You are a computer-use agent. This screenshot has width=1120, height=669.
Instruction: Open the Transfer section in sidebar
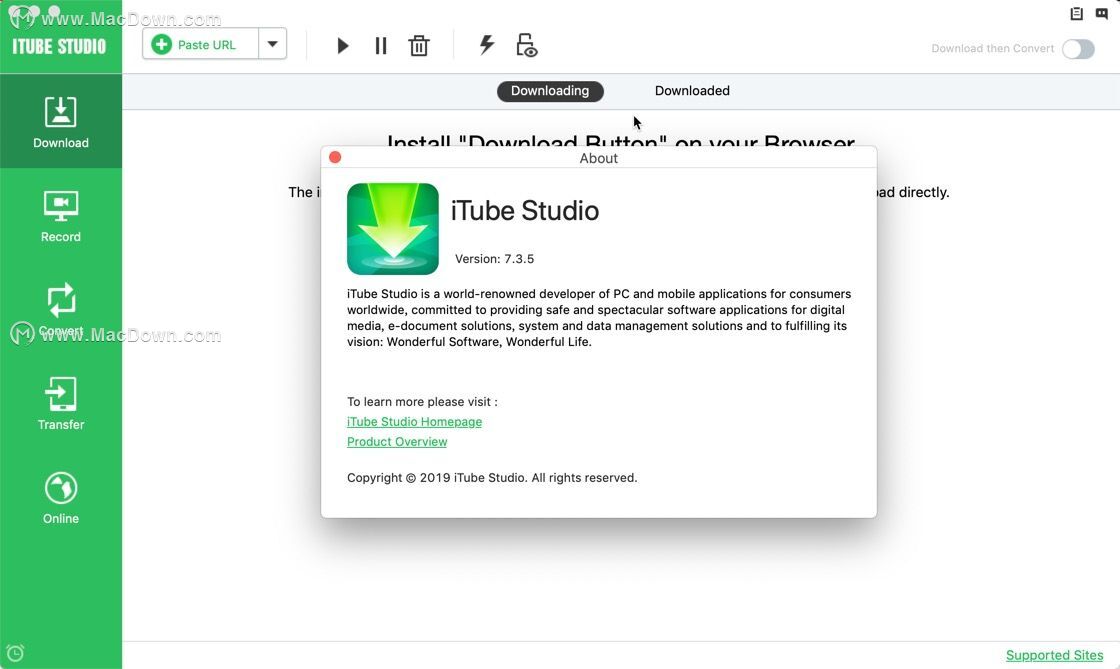[x=61, y=404]
